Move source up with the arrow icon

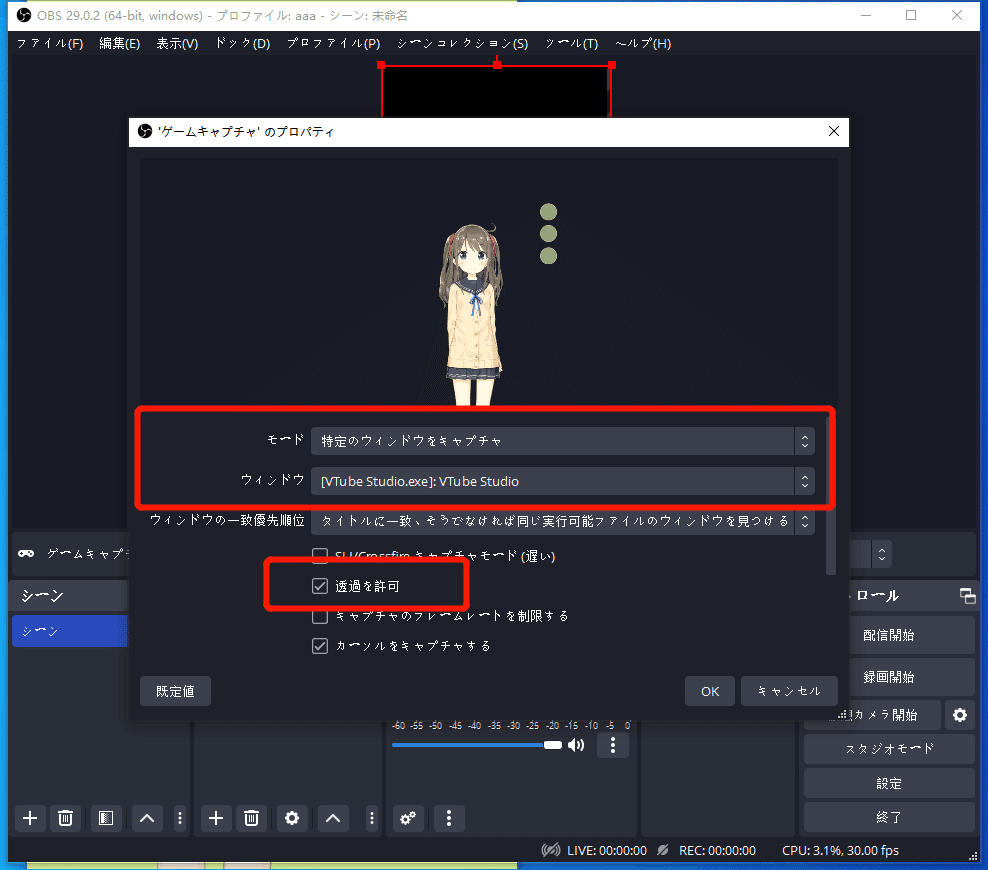[x=333, y=818]
